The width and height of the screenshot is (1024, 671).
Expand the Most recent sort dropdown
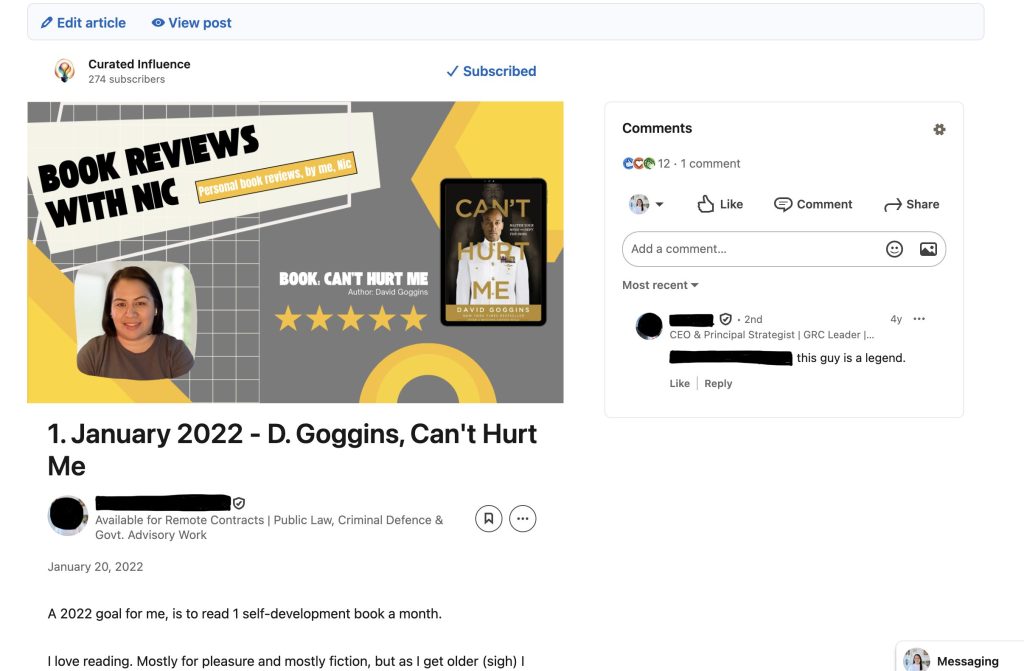point(660,285)
